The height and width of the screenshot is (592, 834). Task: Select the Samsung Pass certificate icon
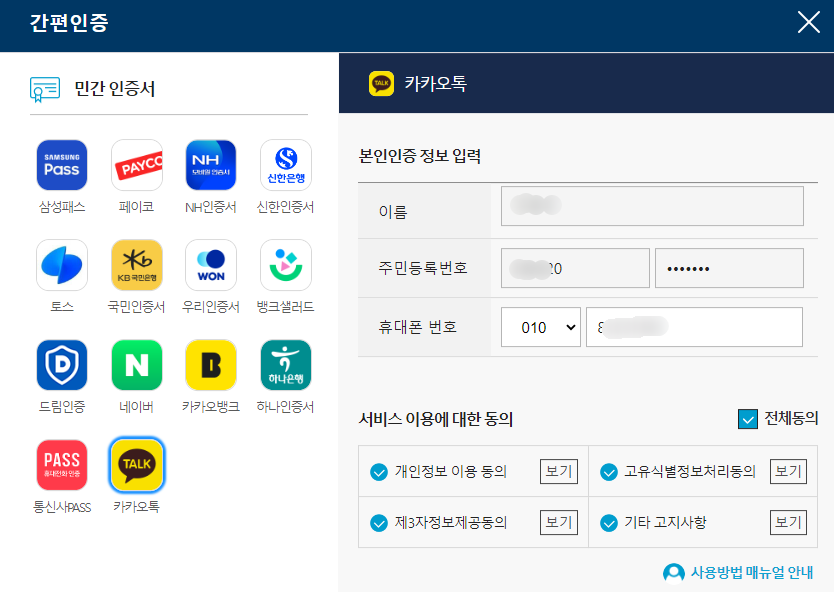(62, 165)
